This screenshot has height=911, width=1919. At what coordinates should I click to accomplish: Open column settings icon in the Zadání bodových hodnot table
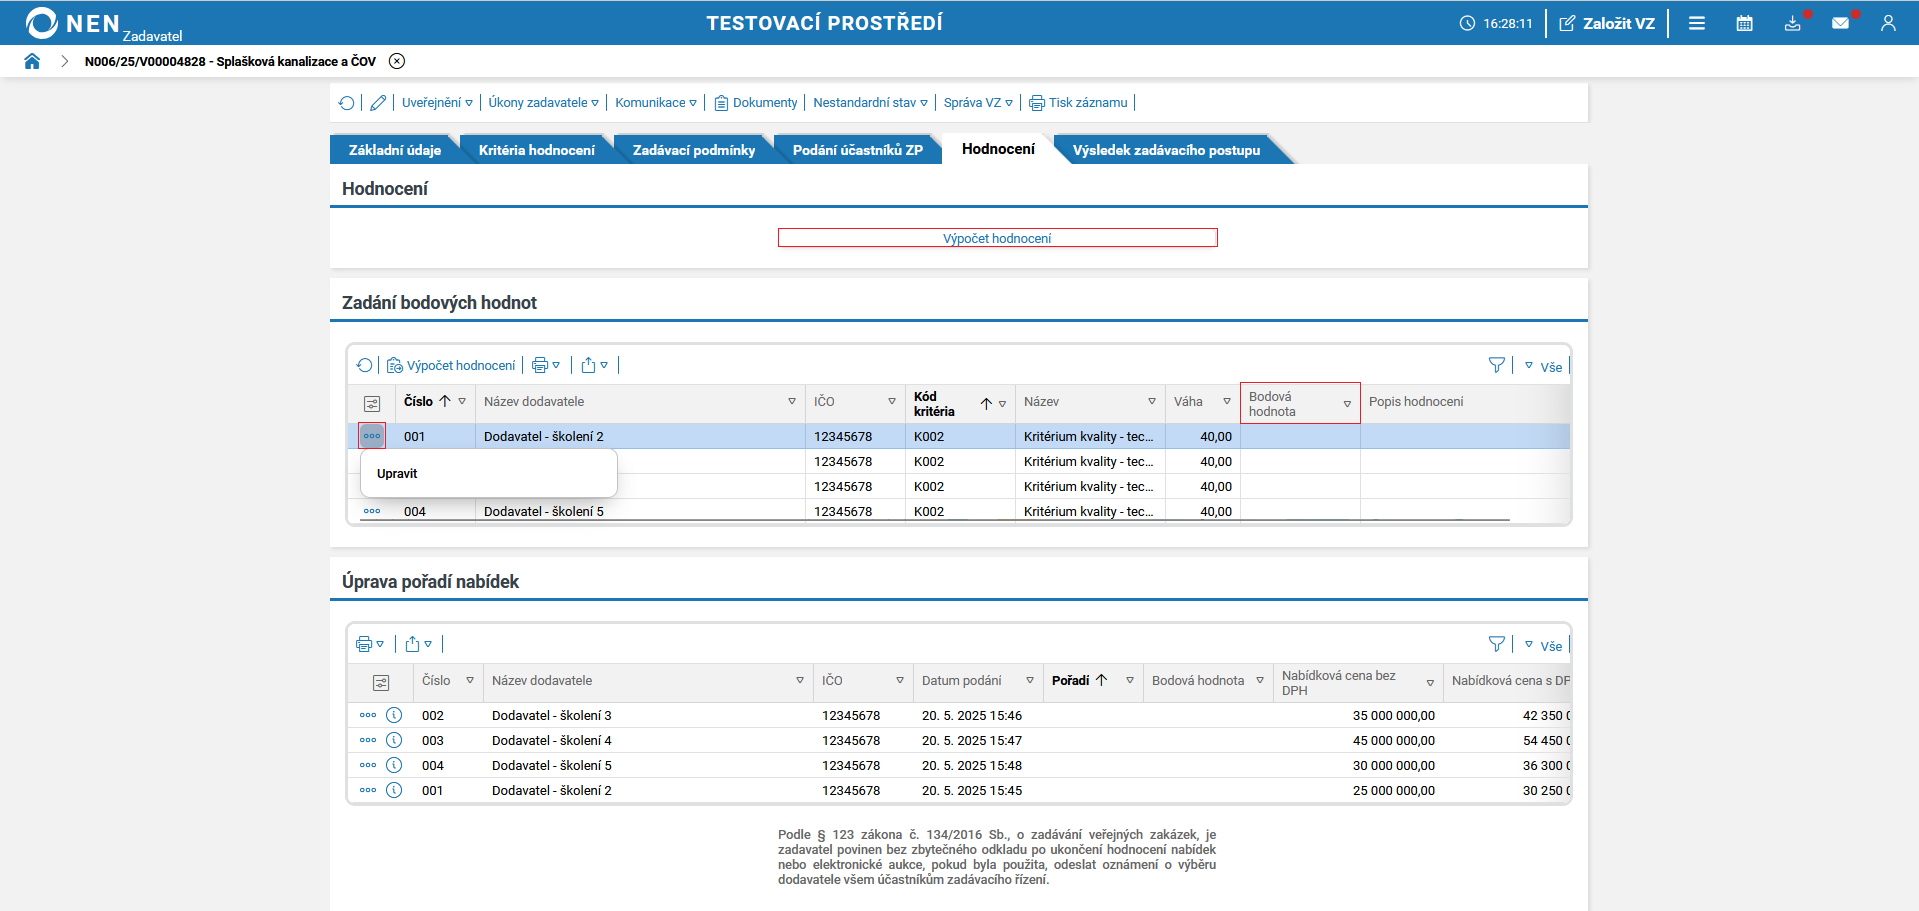[372, 404]
